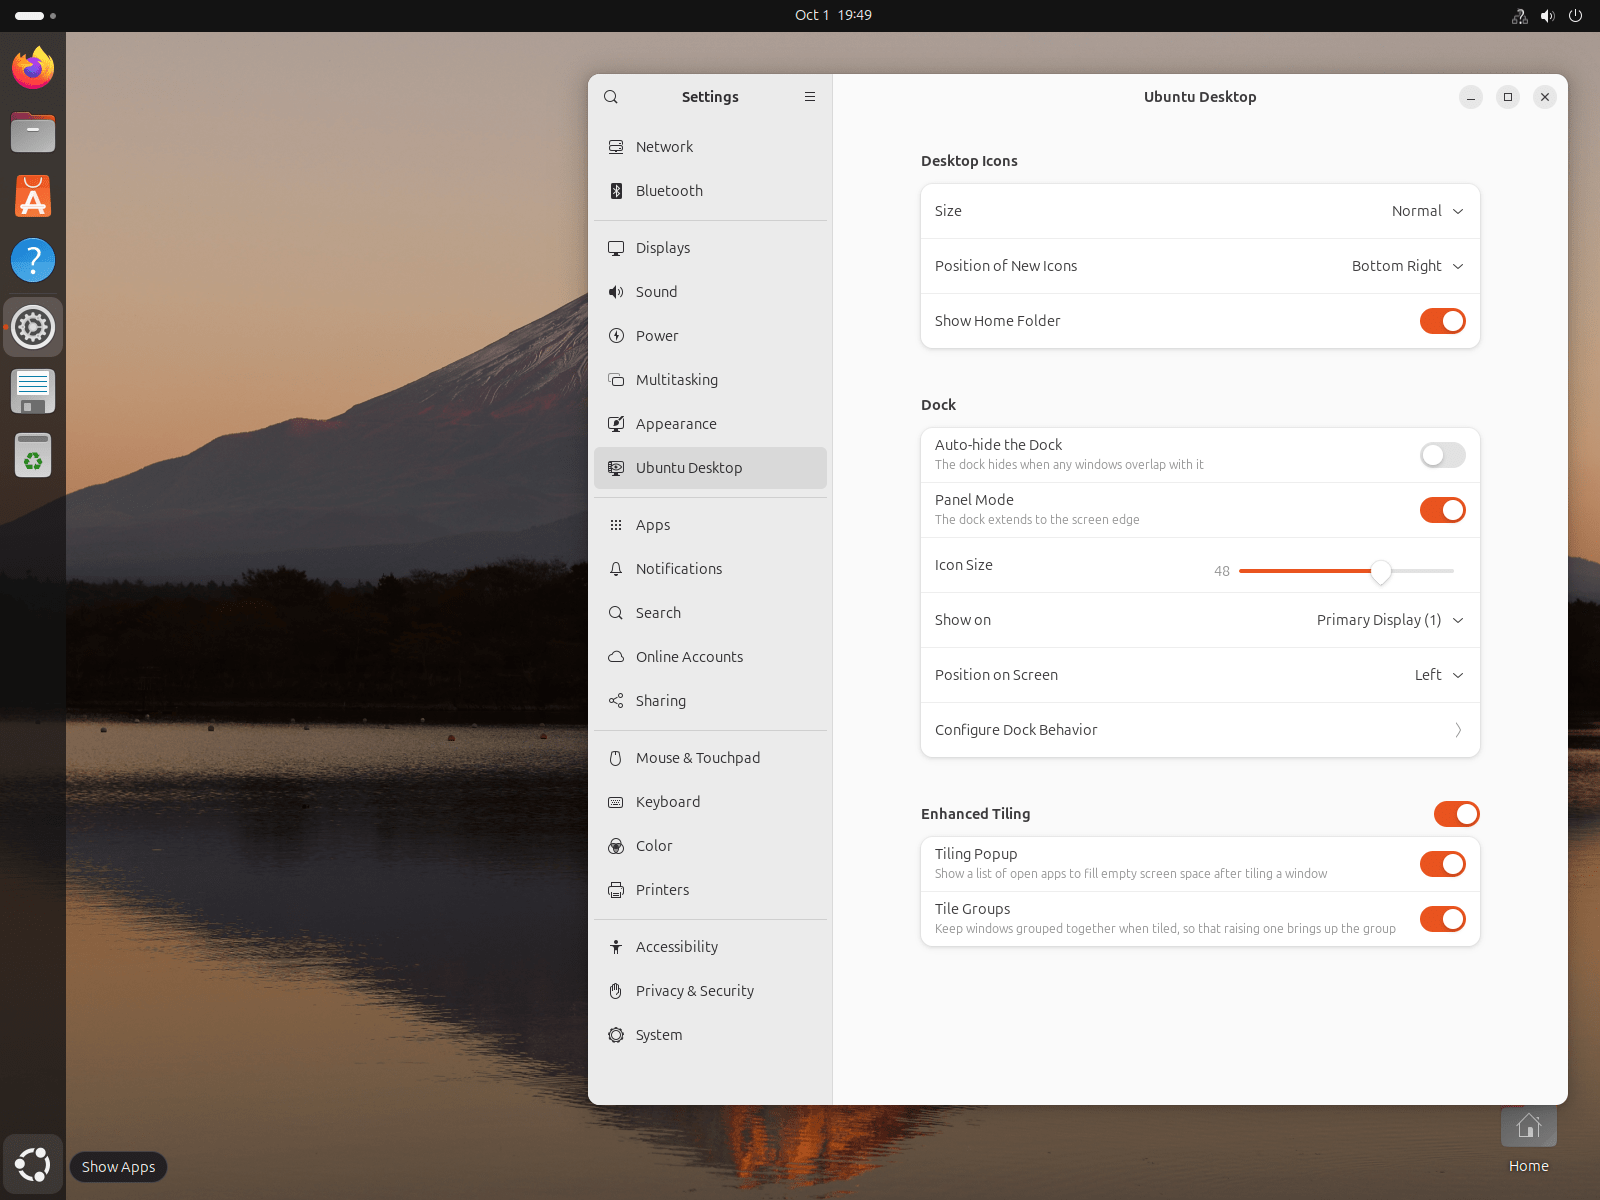Viewport: 1600px width, 1200px height.
Task: Open the Settings hamburger menu
Action: click(810, 97)
